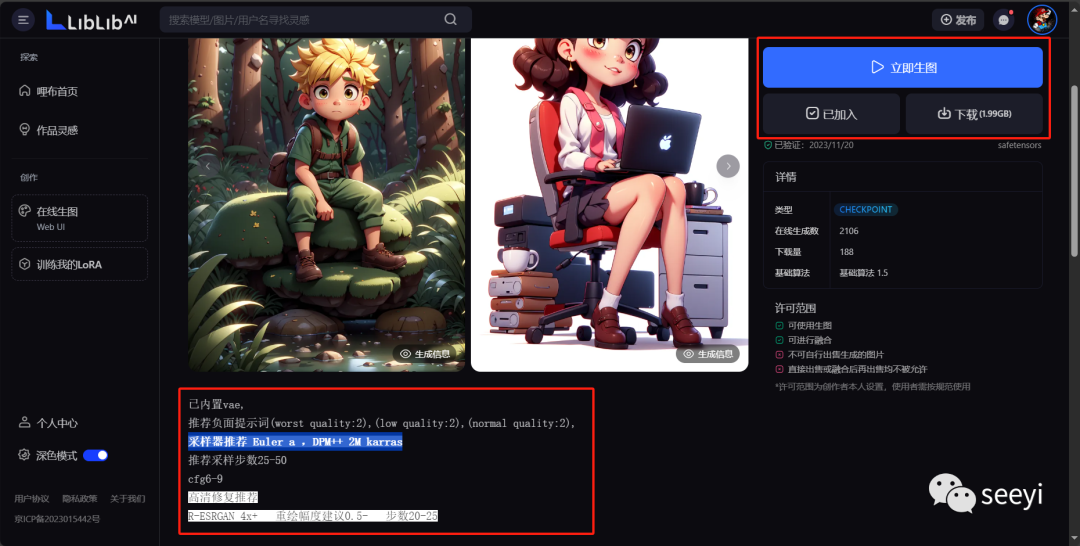
Task: Click the page vertical scrollbar
Action: point(1074,170)
